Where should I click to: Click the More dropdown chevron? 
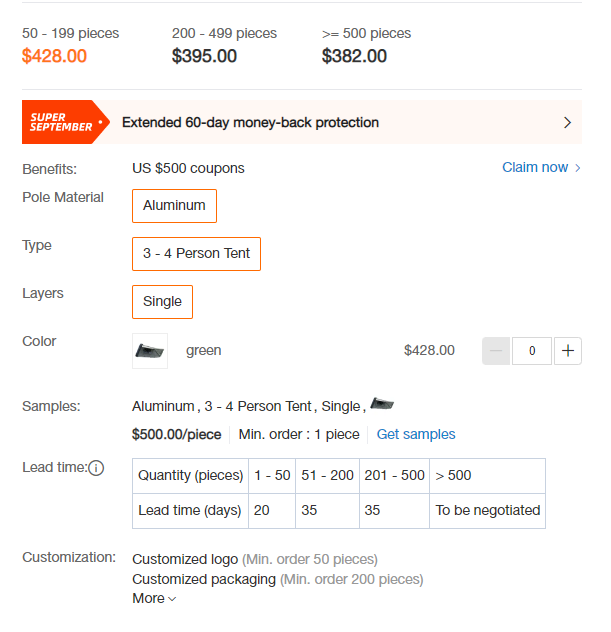(172, 599)
